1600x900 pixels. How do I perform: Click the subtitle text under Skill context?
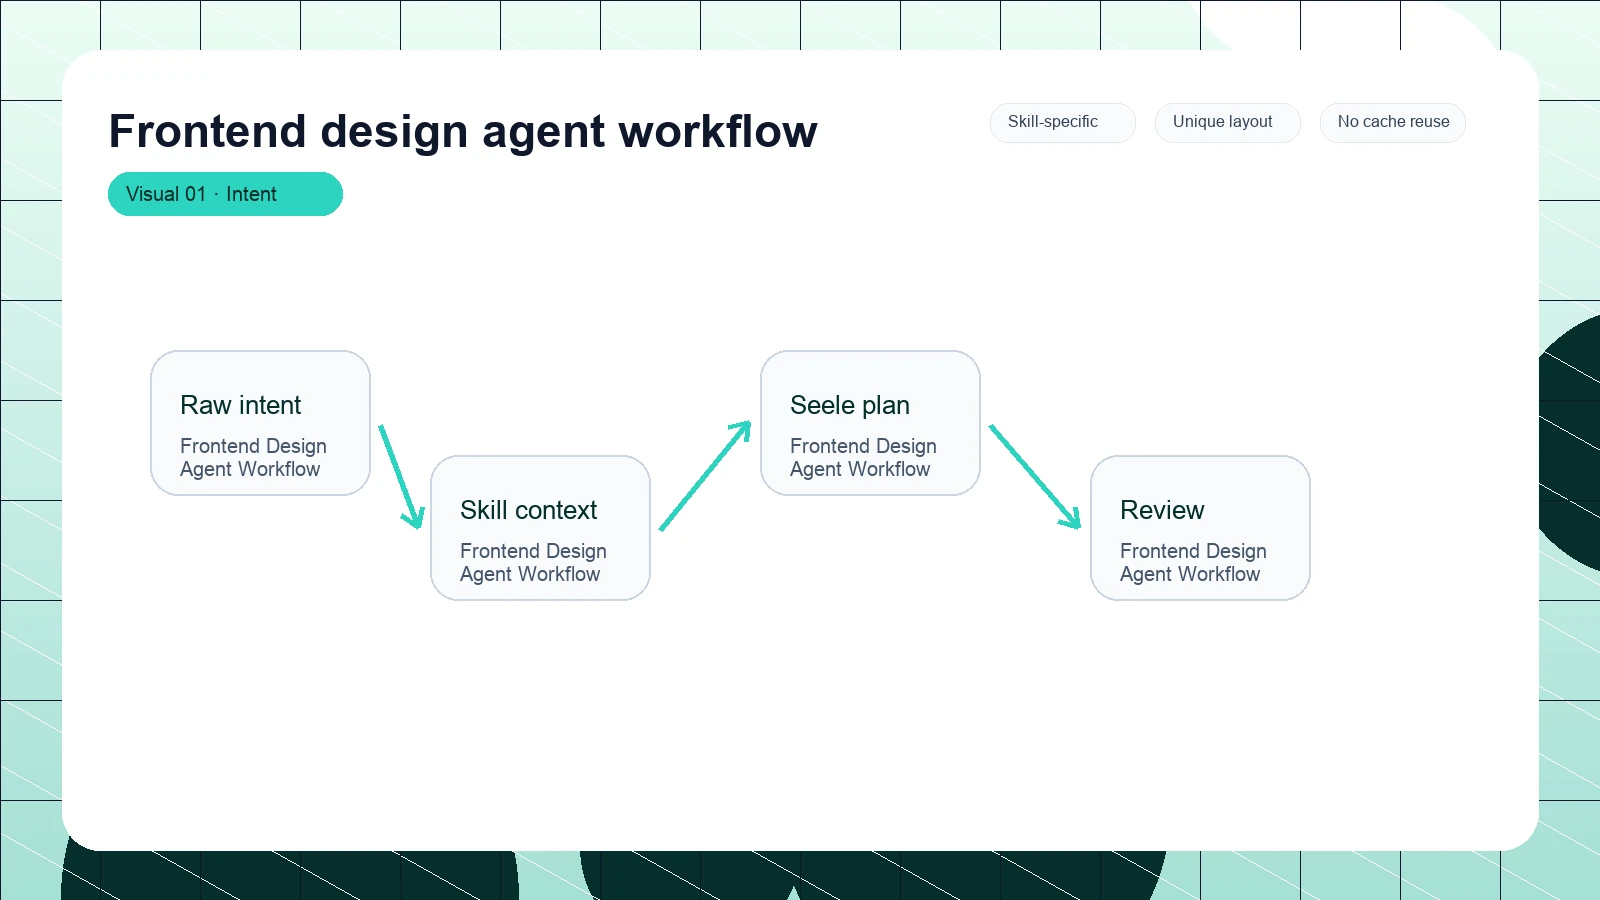click(533, 562)
